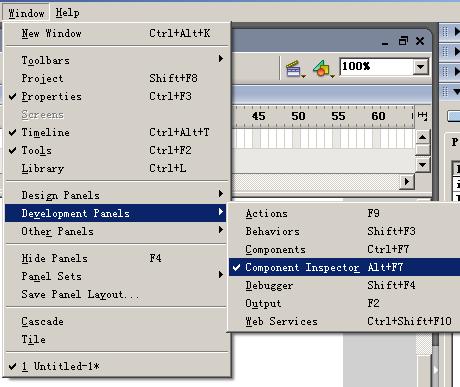
Task: Restore the document window
Action: (x=403, y=41)
